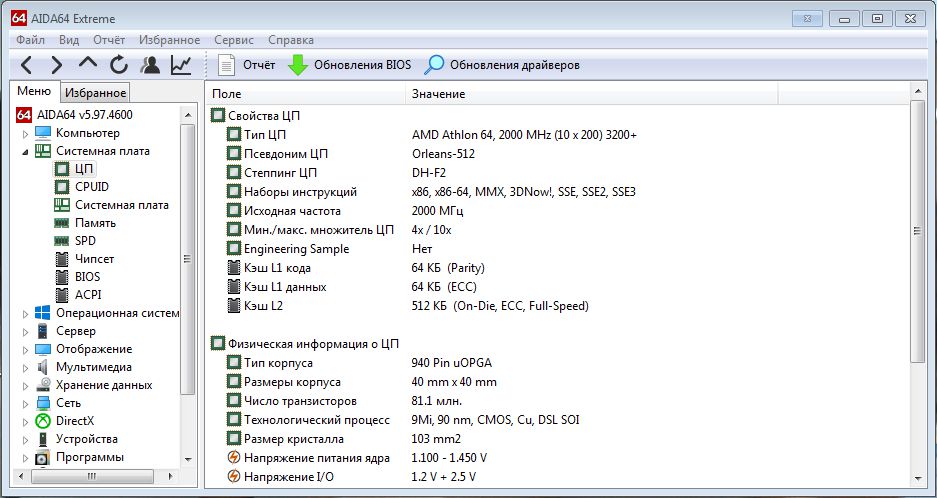This screenshot has height=498, width=937.
Task: Click icon beside Напряжение питания ядра
Action: pos(234,458)
